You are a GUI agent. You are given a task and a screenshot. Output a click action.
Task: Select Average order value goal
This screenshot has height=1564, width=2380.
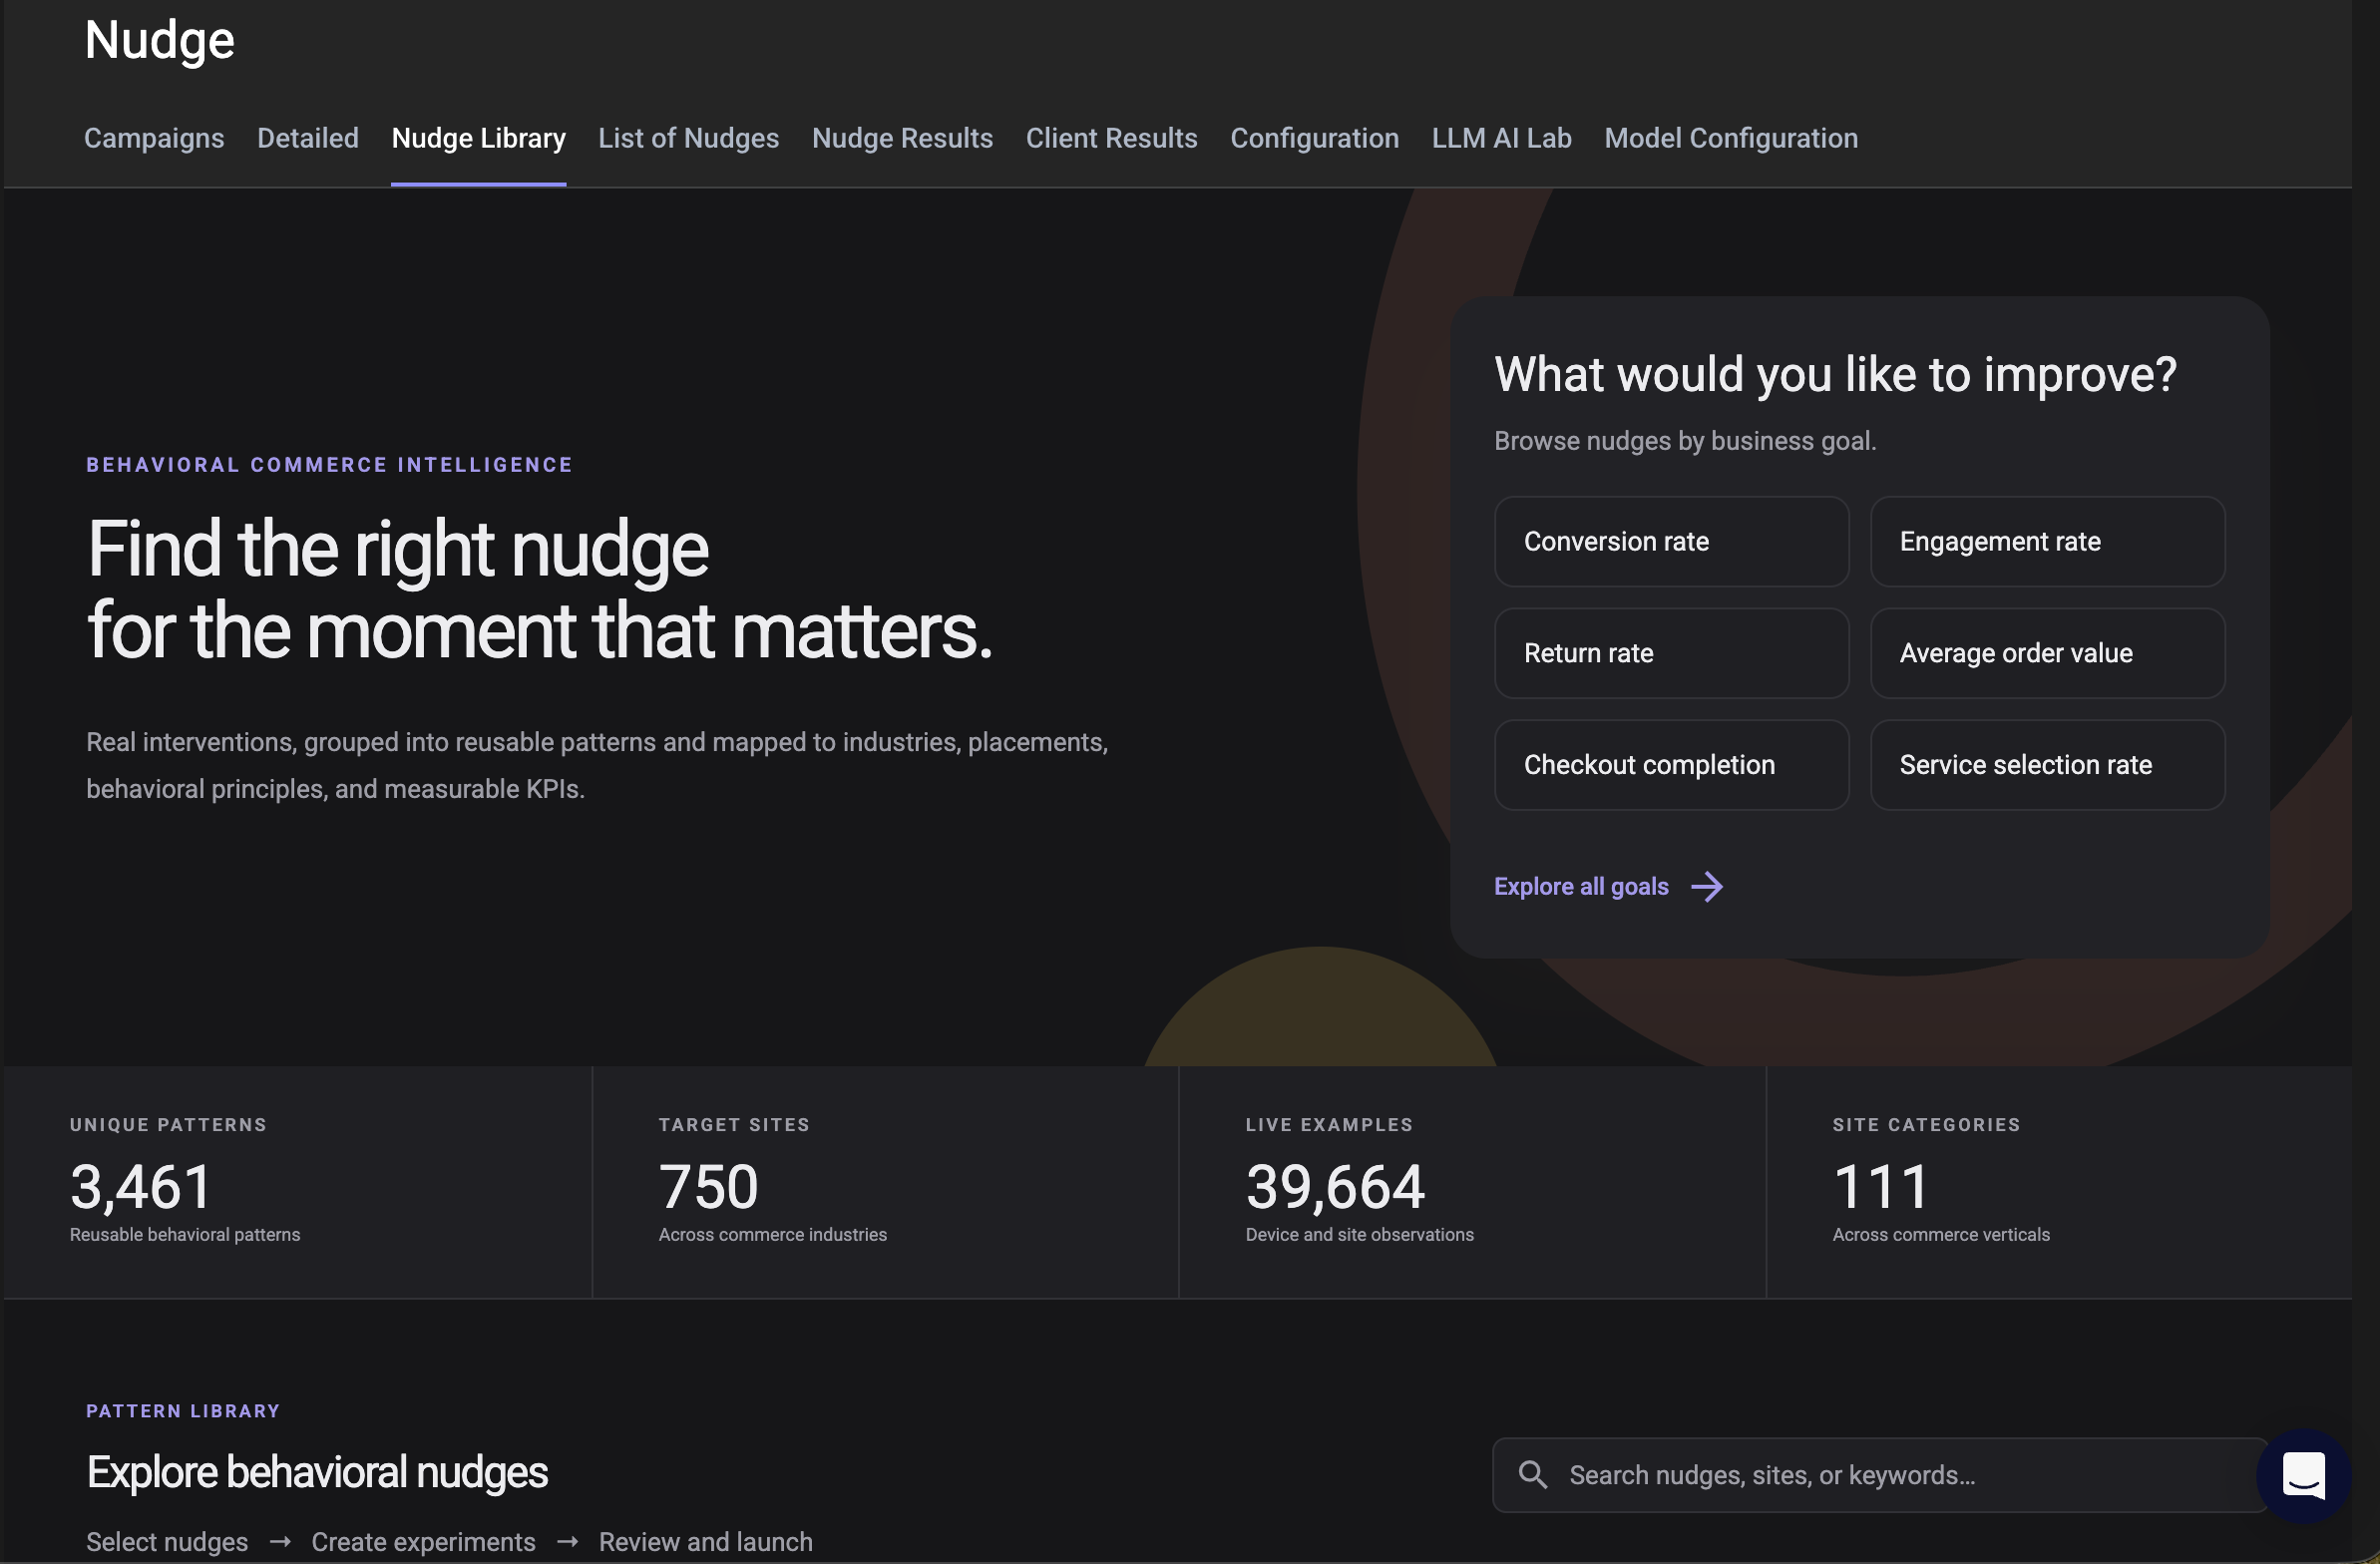(x=2048, y=654)
